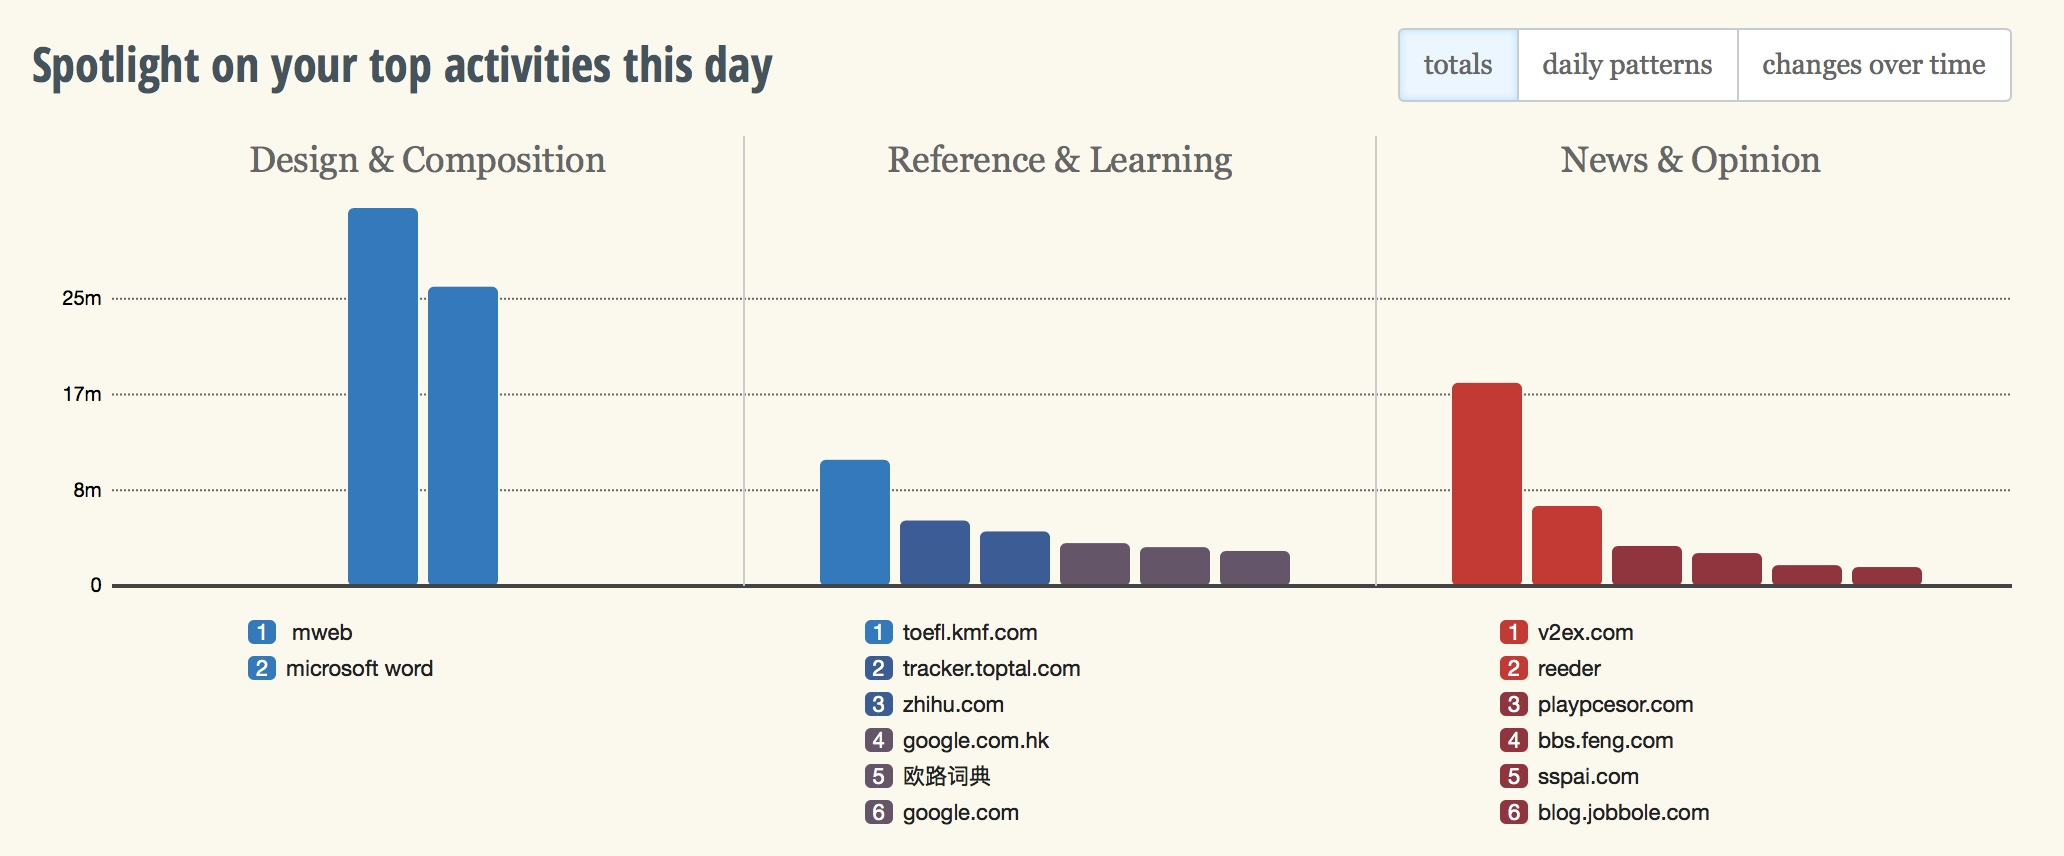Open the daily patterns tab
The width and height of the screenshot is (2064, 856).
pos(1627,65)
